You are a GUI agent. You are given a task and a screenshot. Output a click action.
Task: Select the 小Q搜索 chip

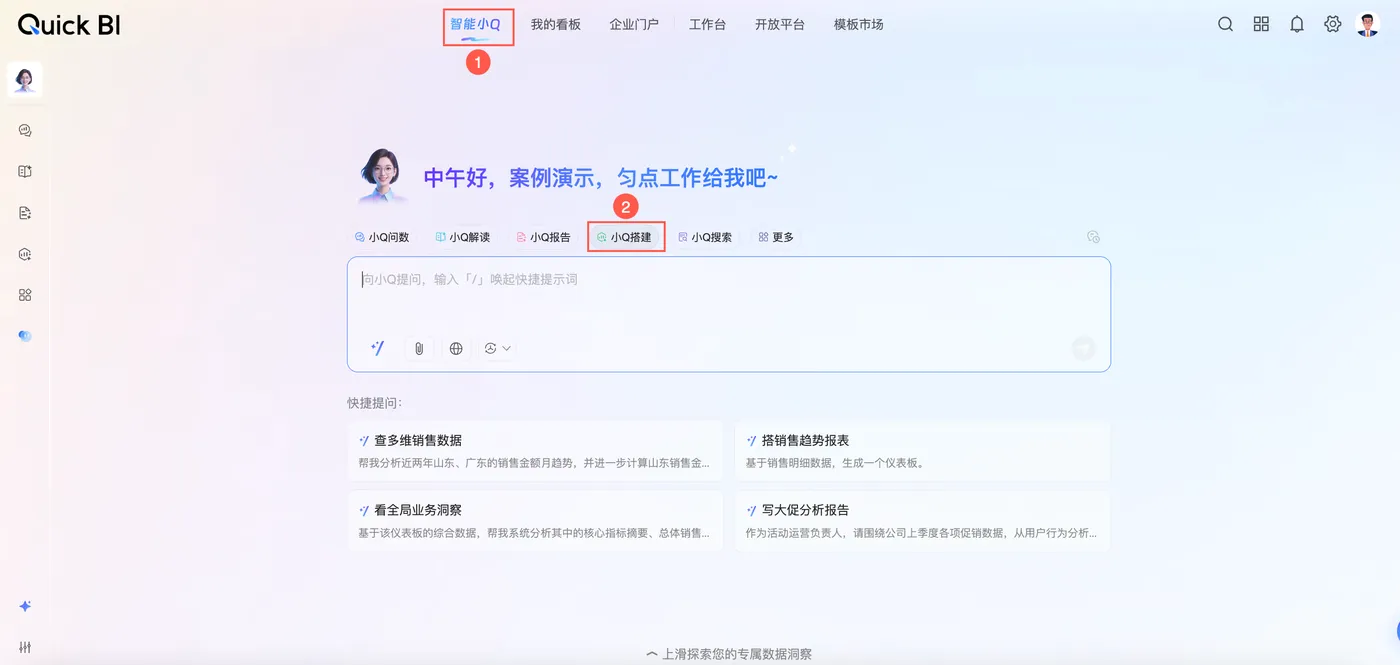[705, 237]
